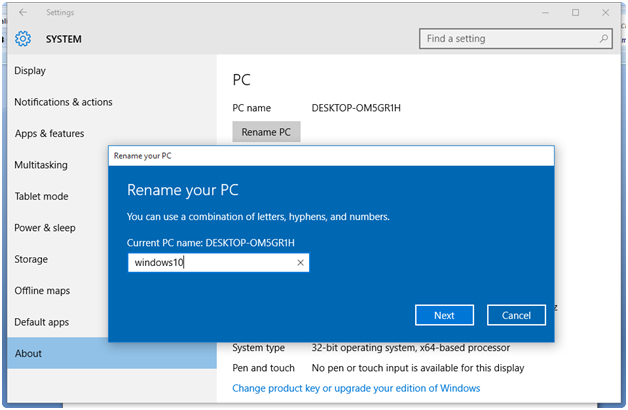This screenshot has width=628, height=410.
Task: Select the About sidebar item
Action: 28,353
